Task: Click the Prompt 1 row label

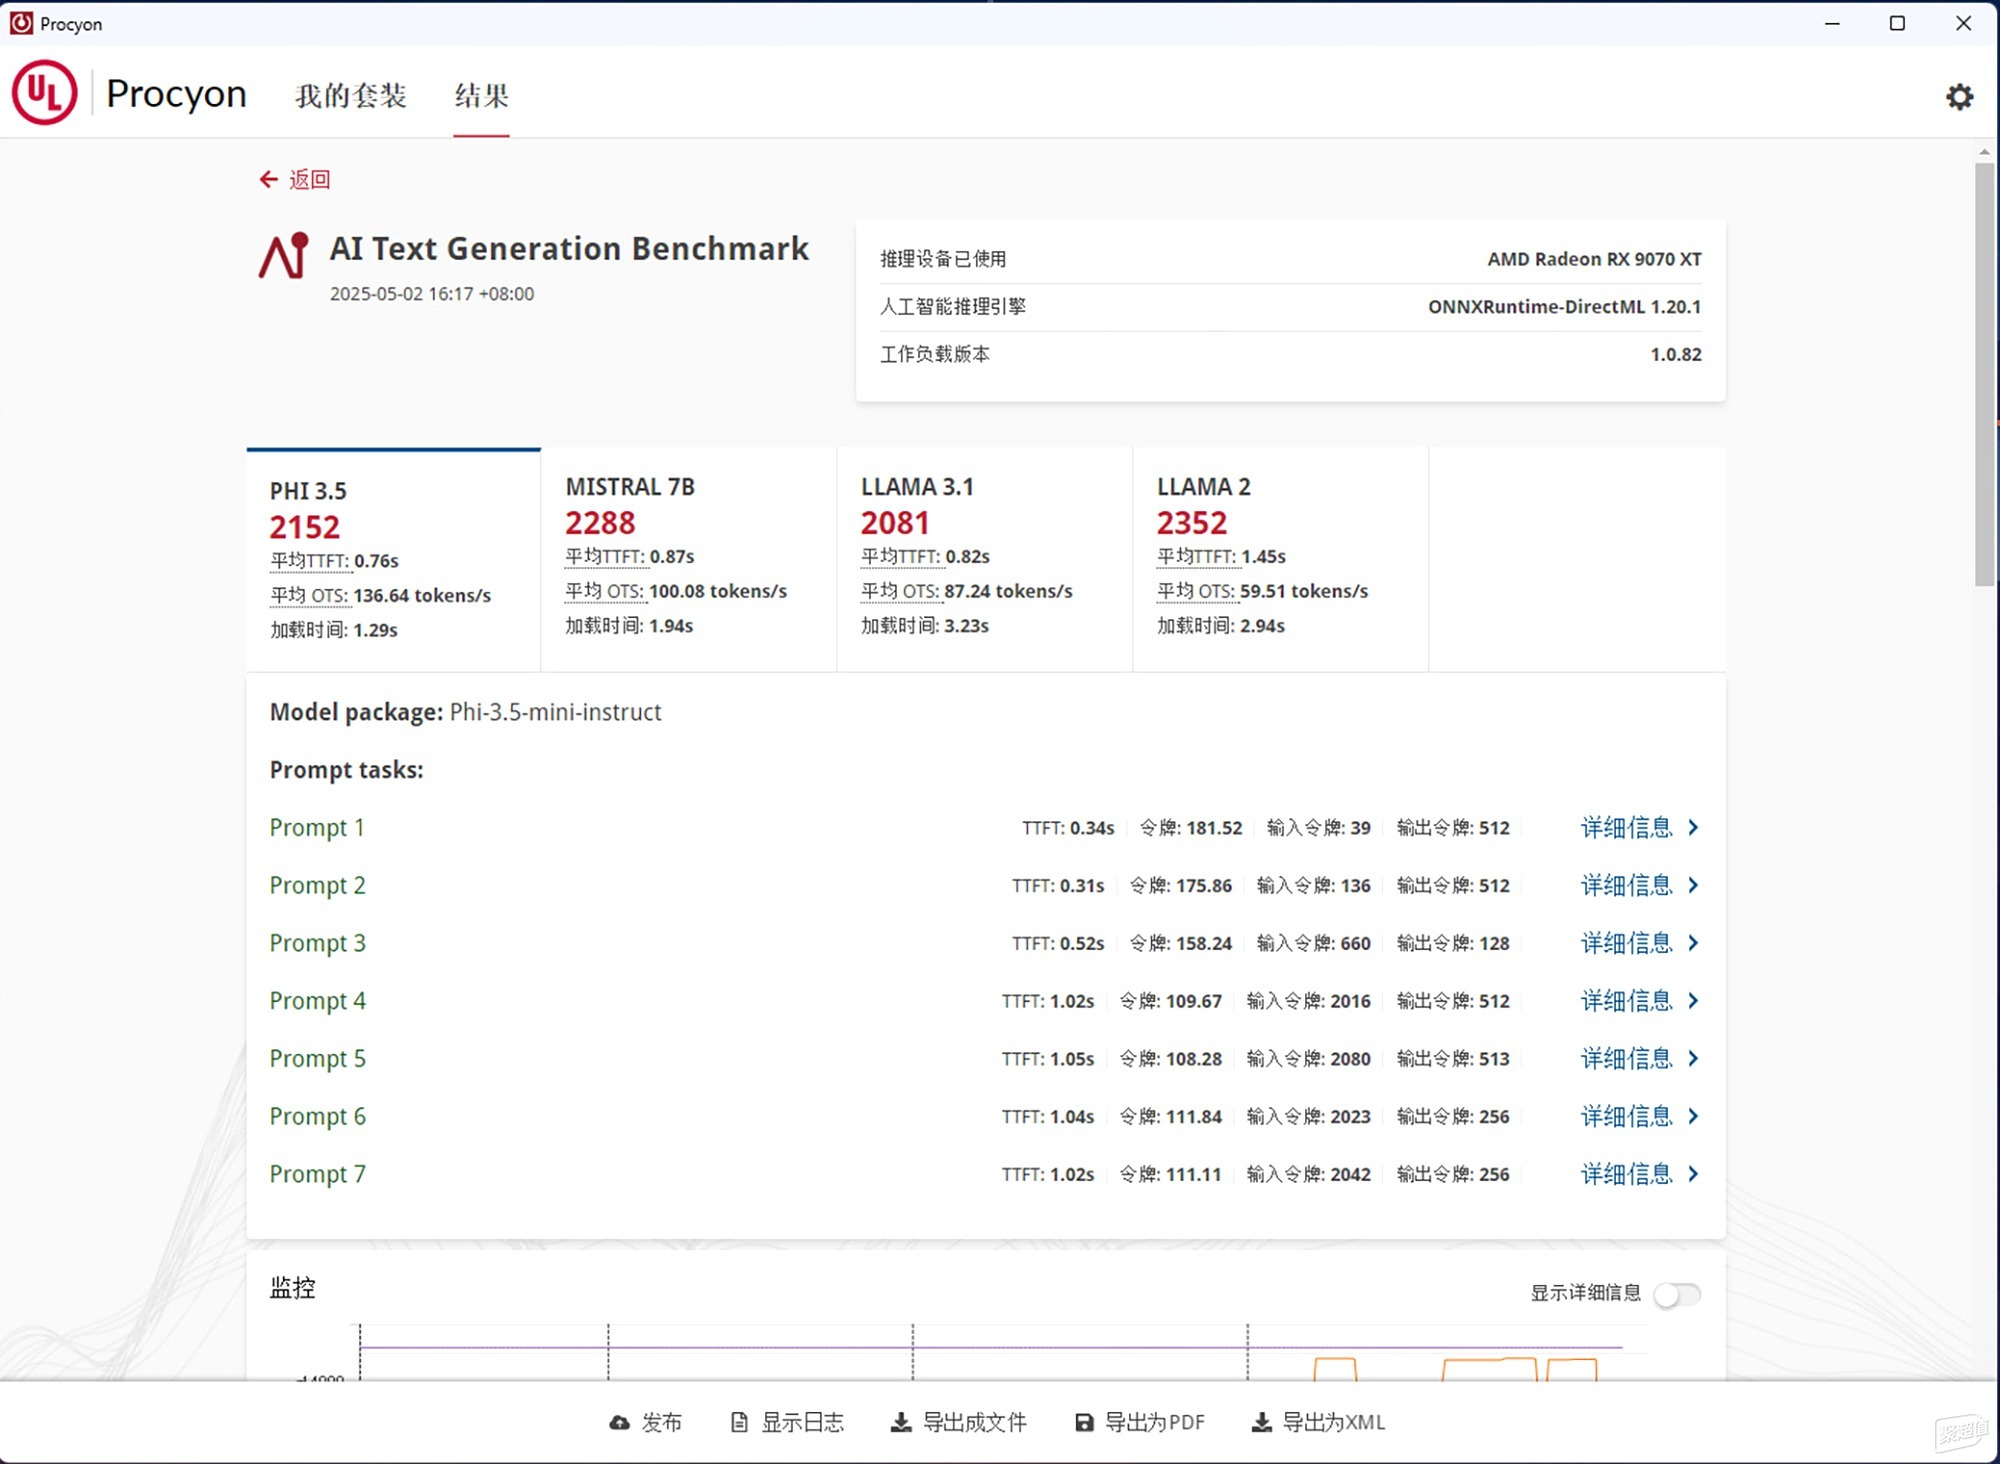Action: click(x=317, y=828)
